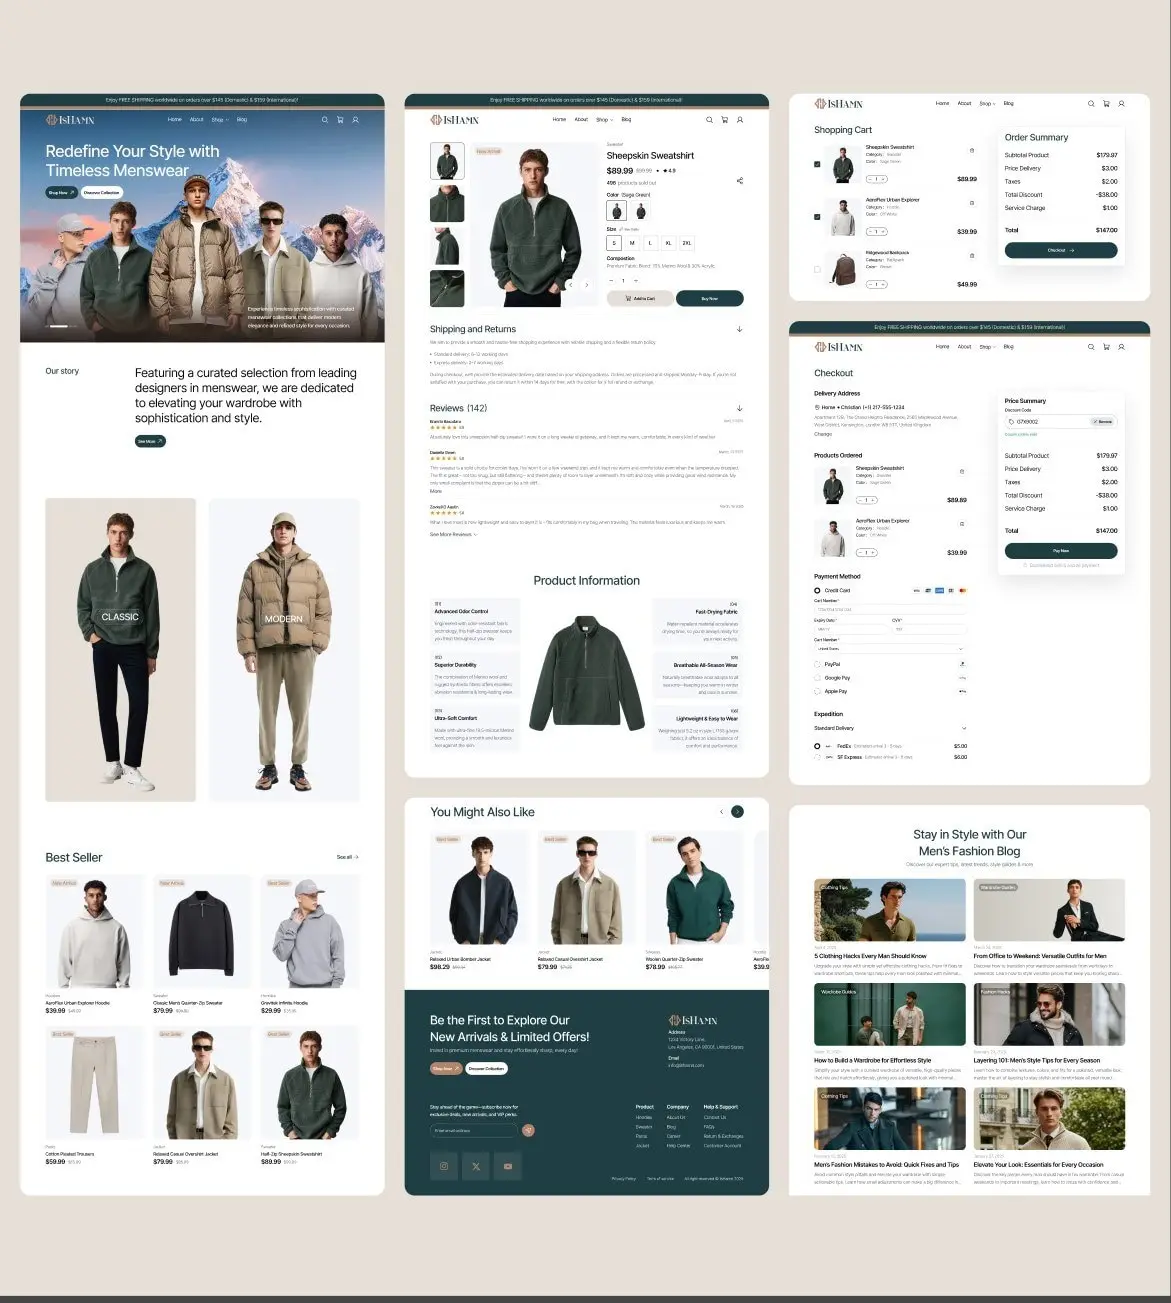Select Google Pay payment method
Screen dimensions: 1171x1303
coord(817,677)
